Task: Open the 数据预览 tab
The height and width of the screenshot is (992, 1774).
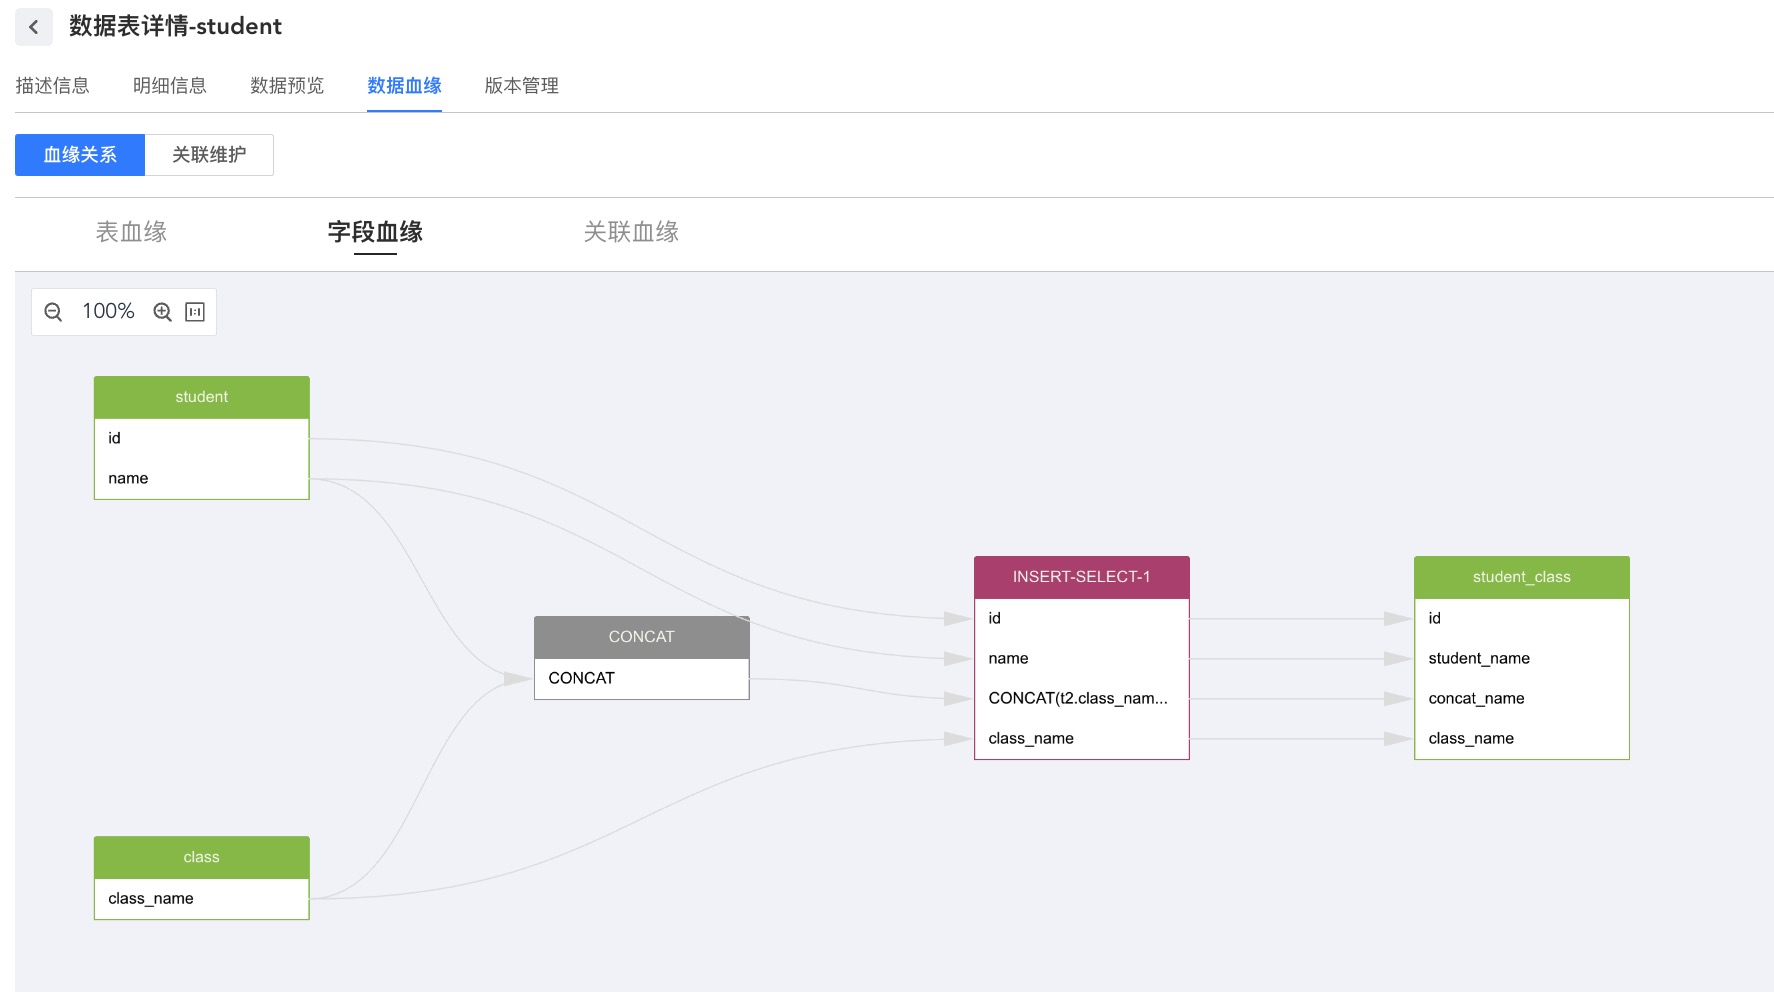Action: pyautogui.click(x=287, y=86)
